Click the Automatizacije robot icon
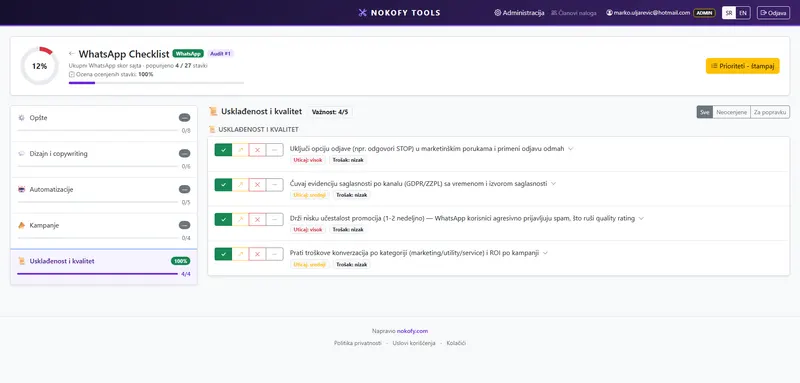Image resolution: width=800 pixels, height=383 pixels. click(x=21, y=189)
